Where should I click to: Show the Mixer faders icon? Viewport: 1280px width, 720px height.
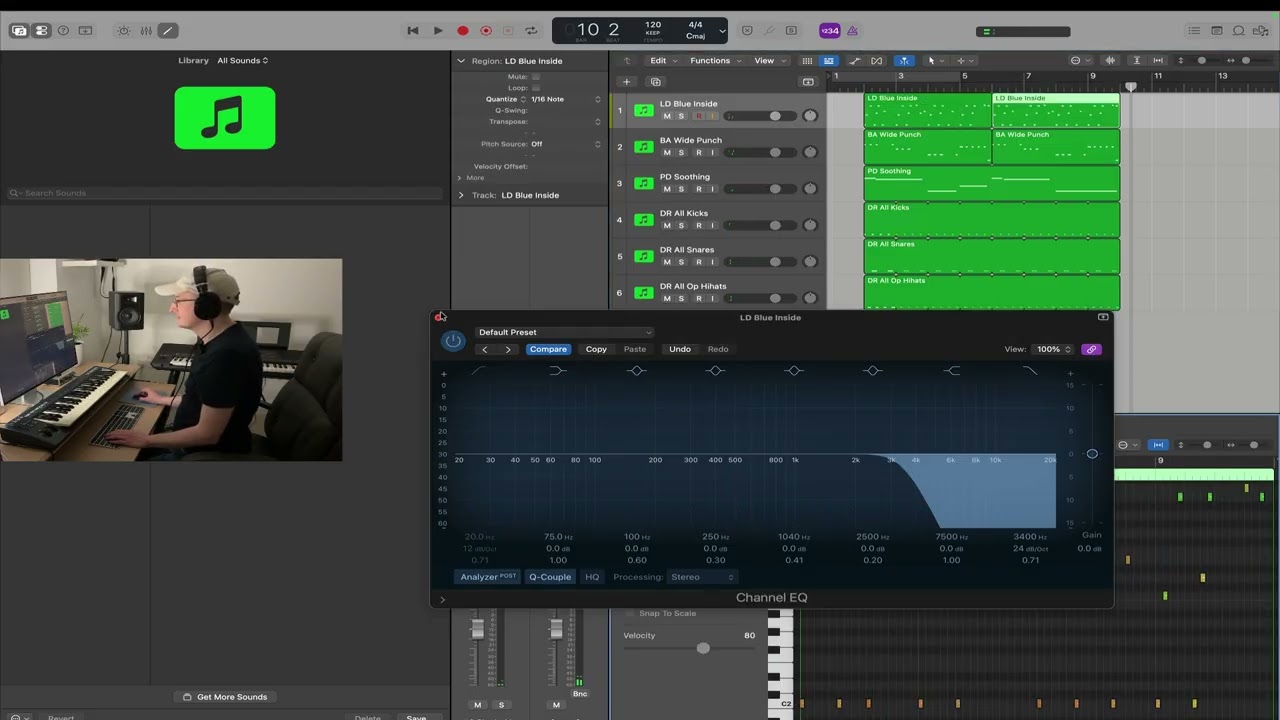146,31
